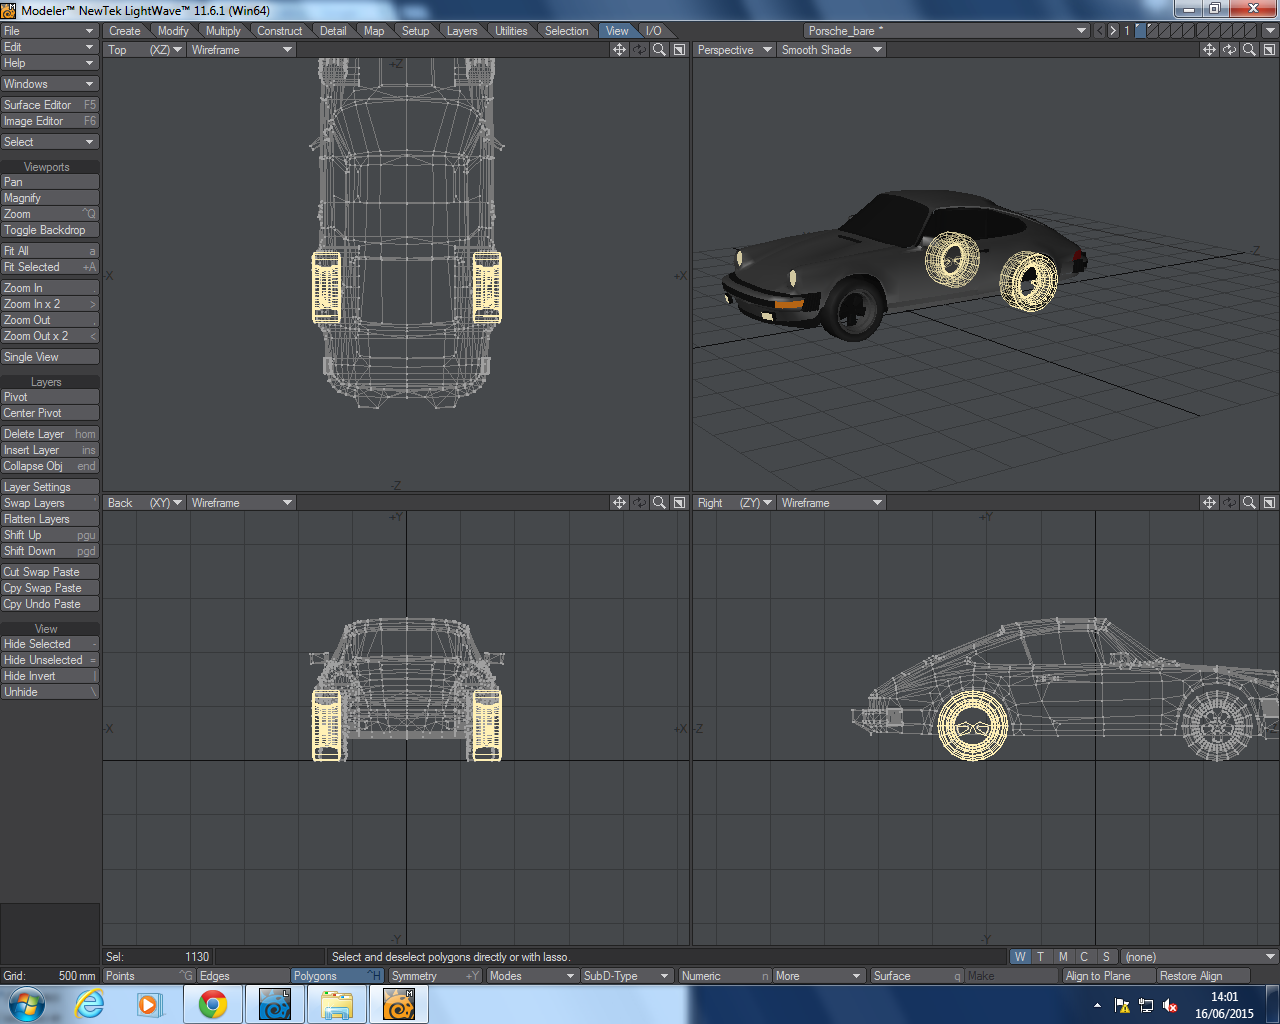Open the SubD-Type dropdown

point(627,975)
